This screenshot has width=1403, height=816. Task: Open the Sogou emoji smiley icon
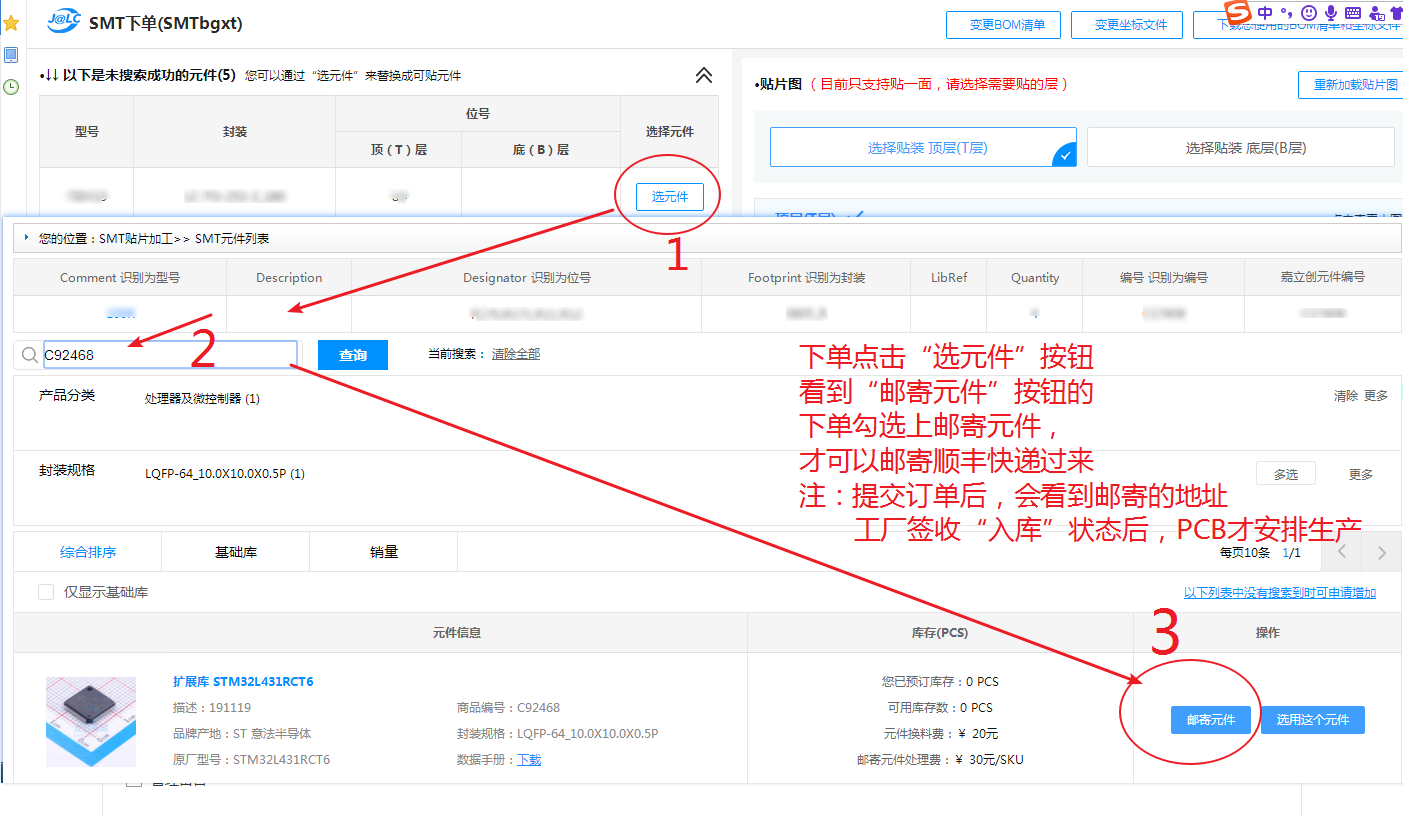(x=1309, y=13)
